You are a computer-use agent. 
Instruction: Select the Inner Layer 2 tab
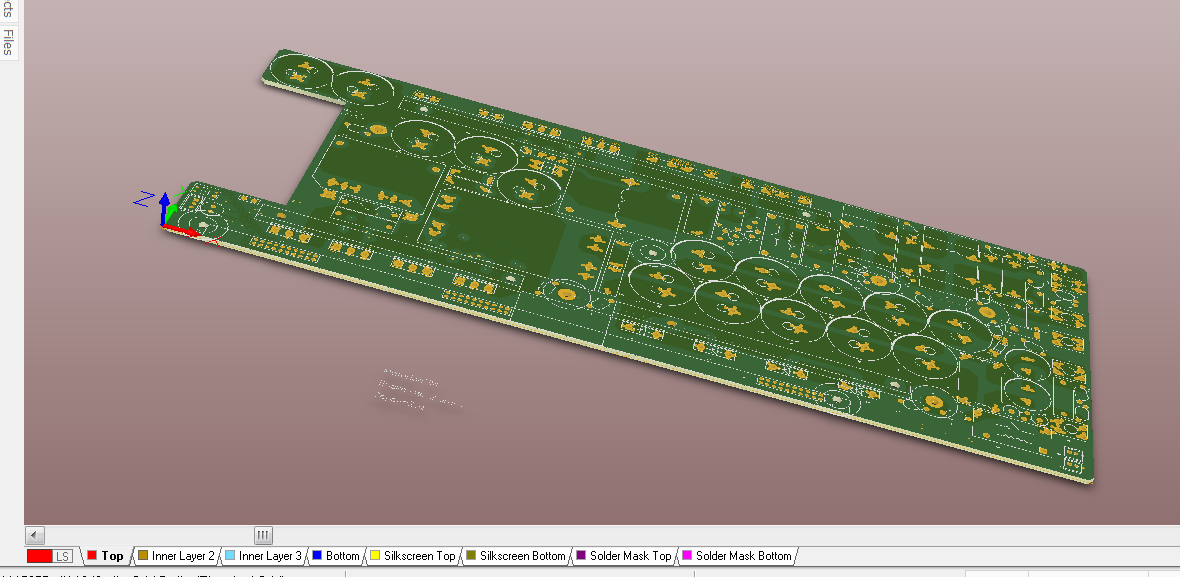pyautogui.click(x=183, y=556)
